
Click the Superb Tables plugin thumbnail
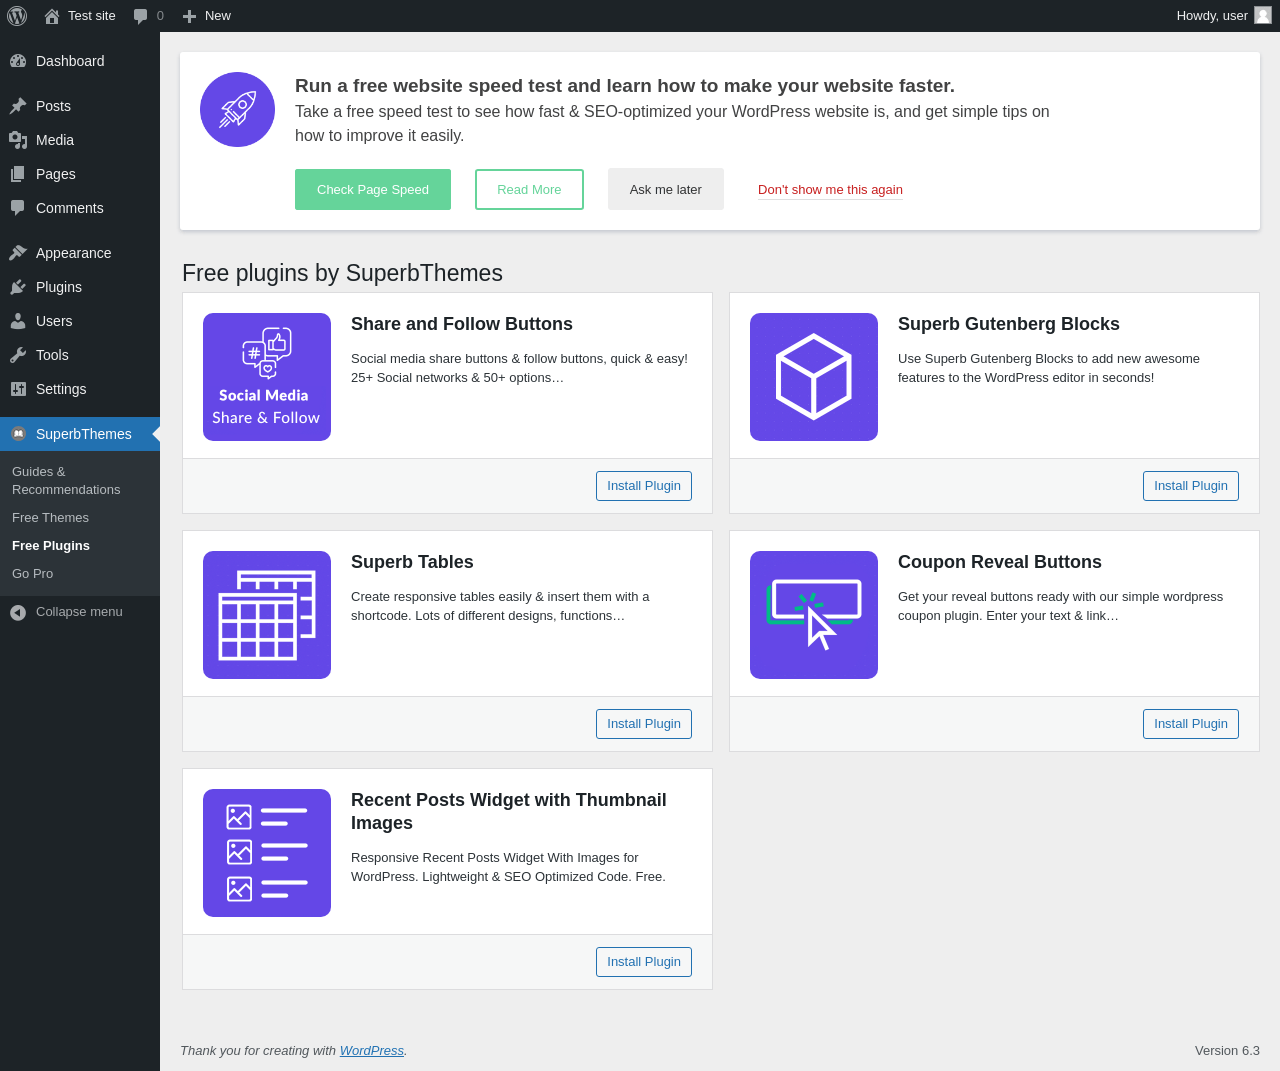coord(267,615)
